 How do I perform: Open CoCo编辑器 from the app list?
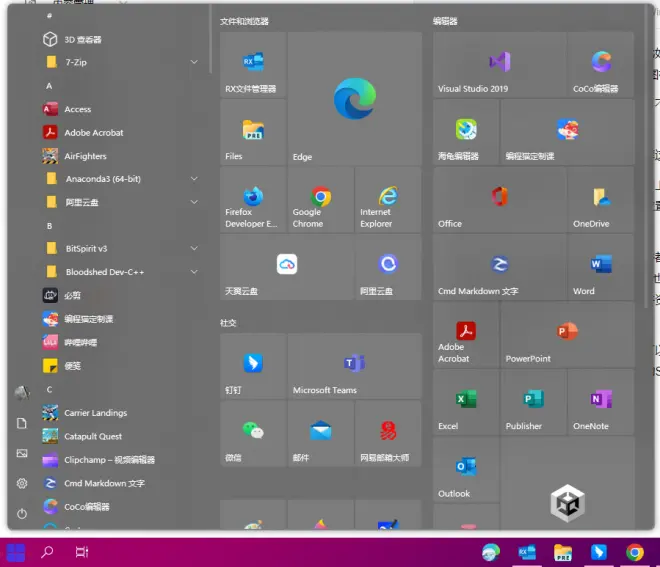point(120,507)
